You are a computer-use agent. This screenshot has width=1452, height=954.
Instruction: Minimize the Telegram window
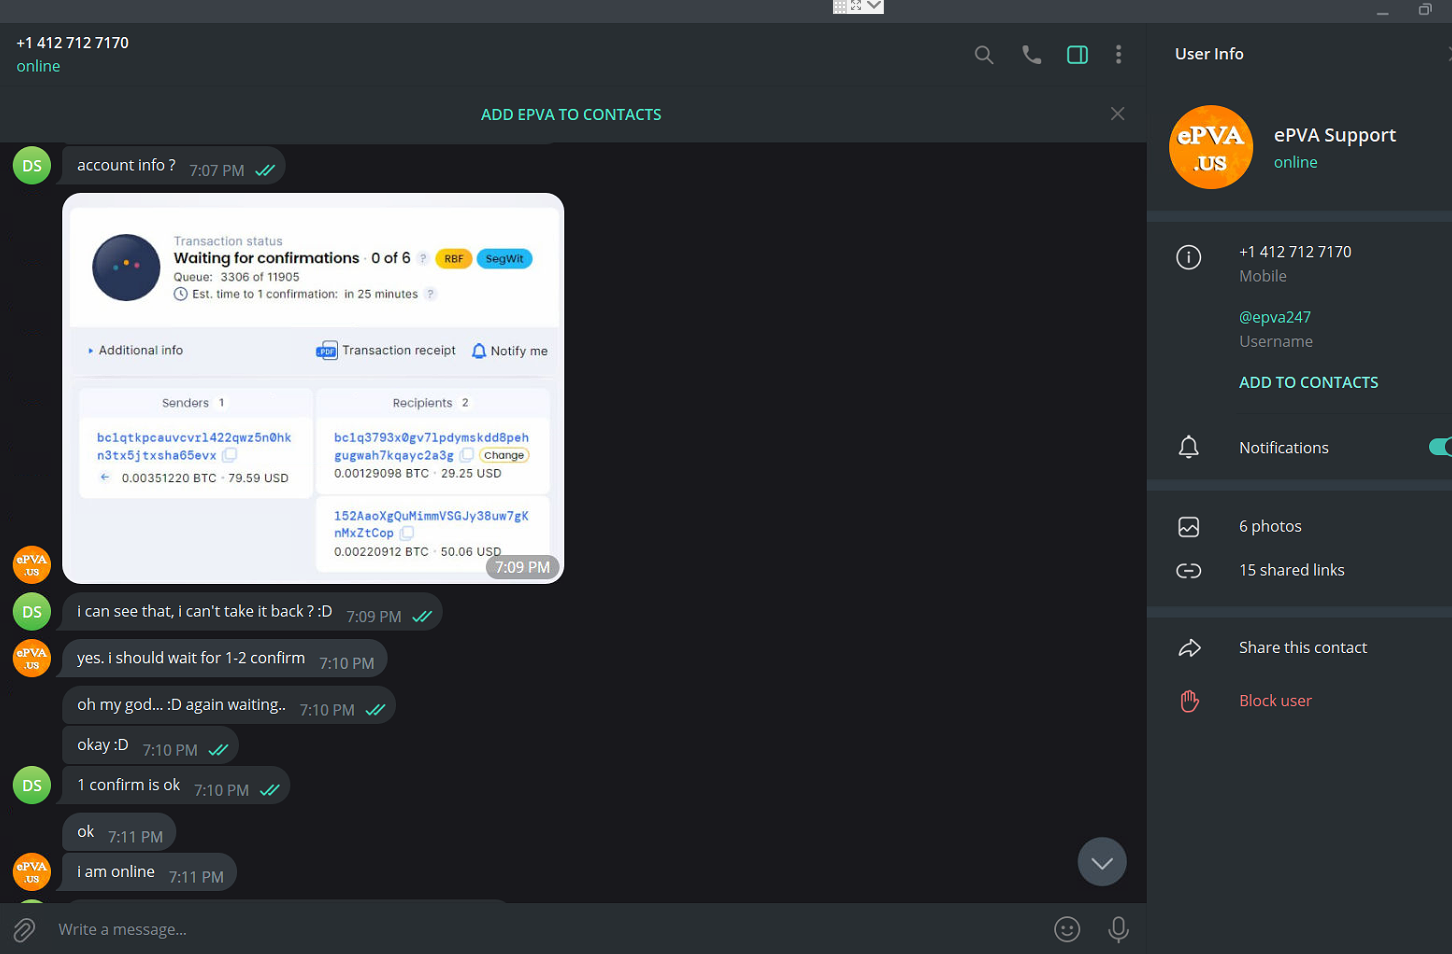[x=1383, y=11]
